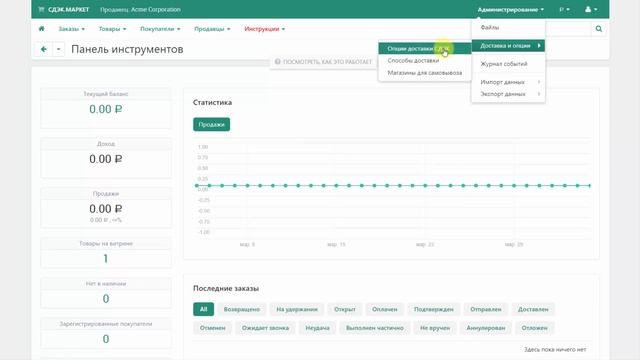Select Файлы in the admin menu
The width and height of the screenshot is (640, 360).
pos(508,27)
